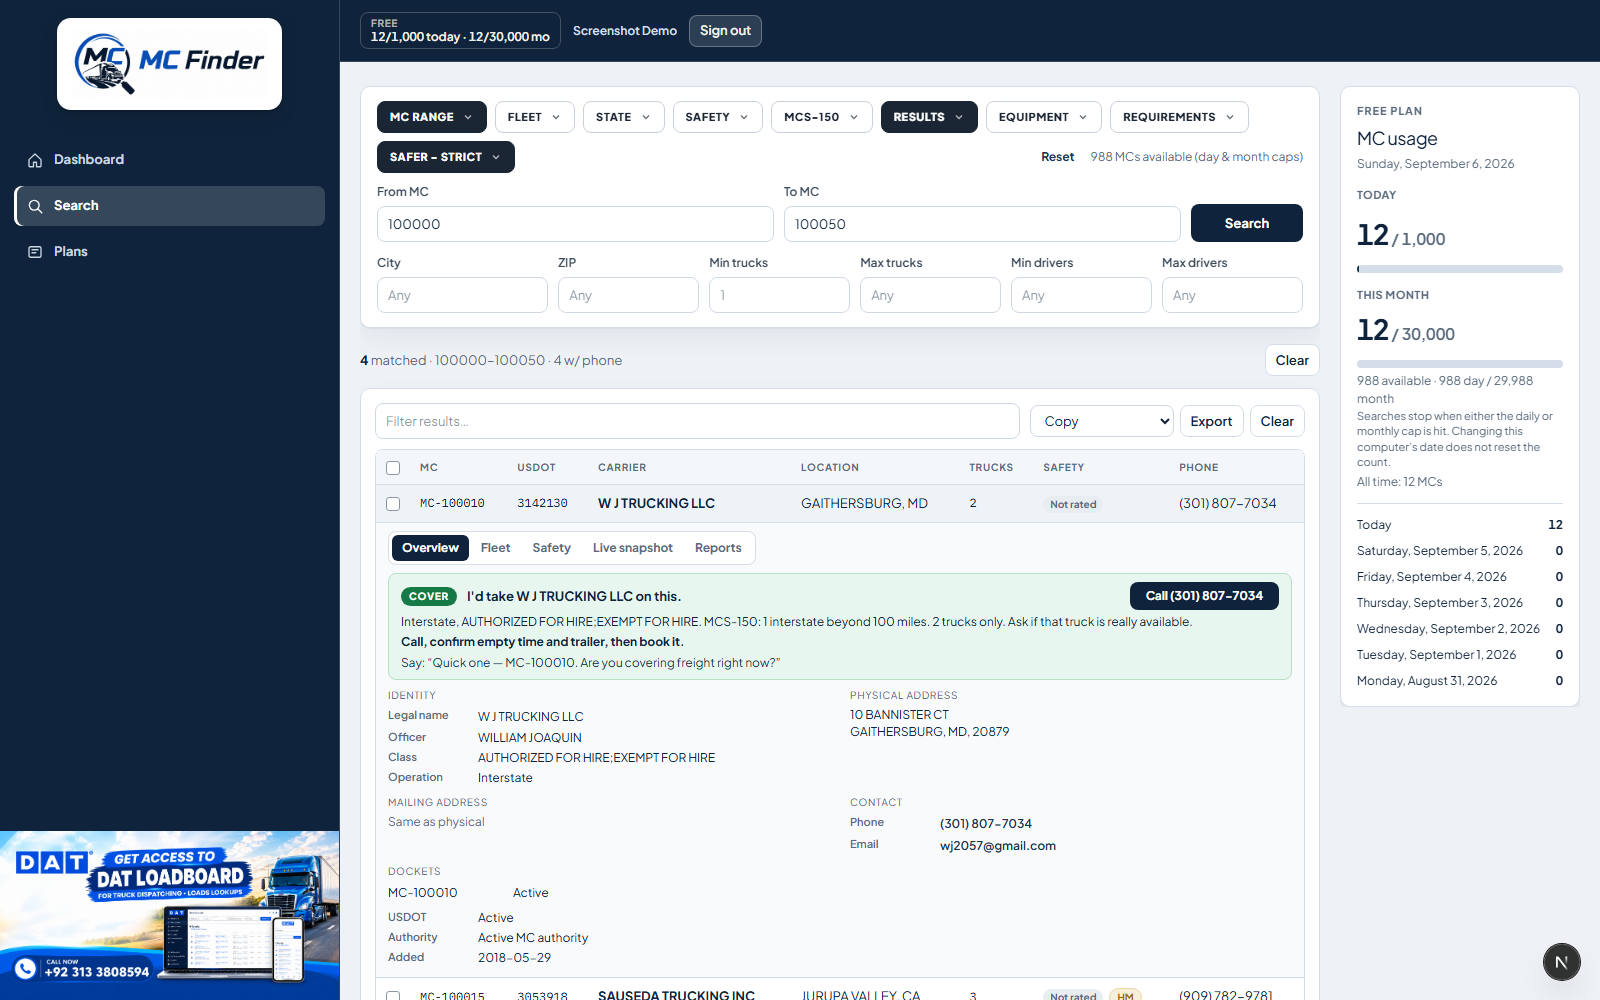The height and width of the screenshot is (1000, 1600).
Task: Expand the REQUIREMENTS filter
Action: (x=1179, y=117)
